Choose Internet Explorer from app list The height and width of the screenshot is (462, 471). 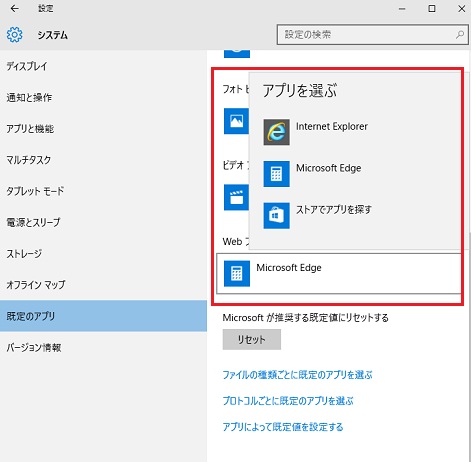click(x=355, y=132)
